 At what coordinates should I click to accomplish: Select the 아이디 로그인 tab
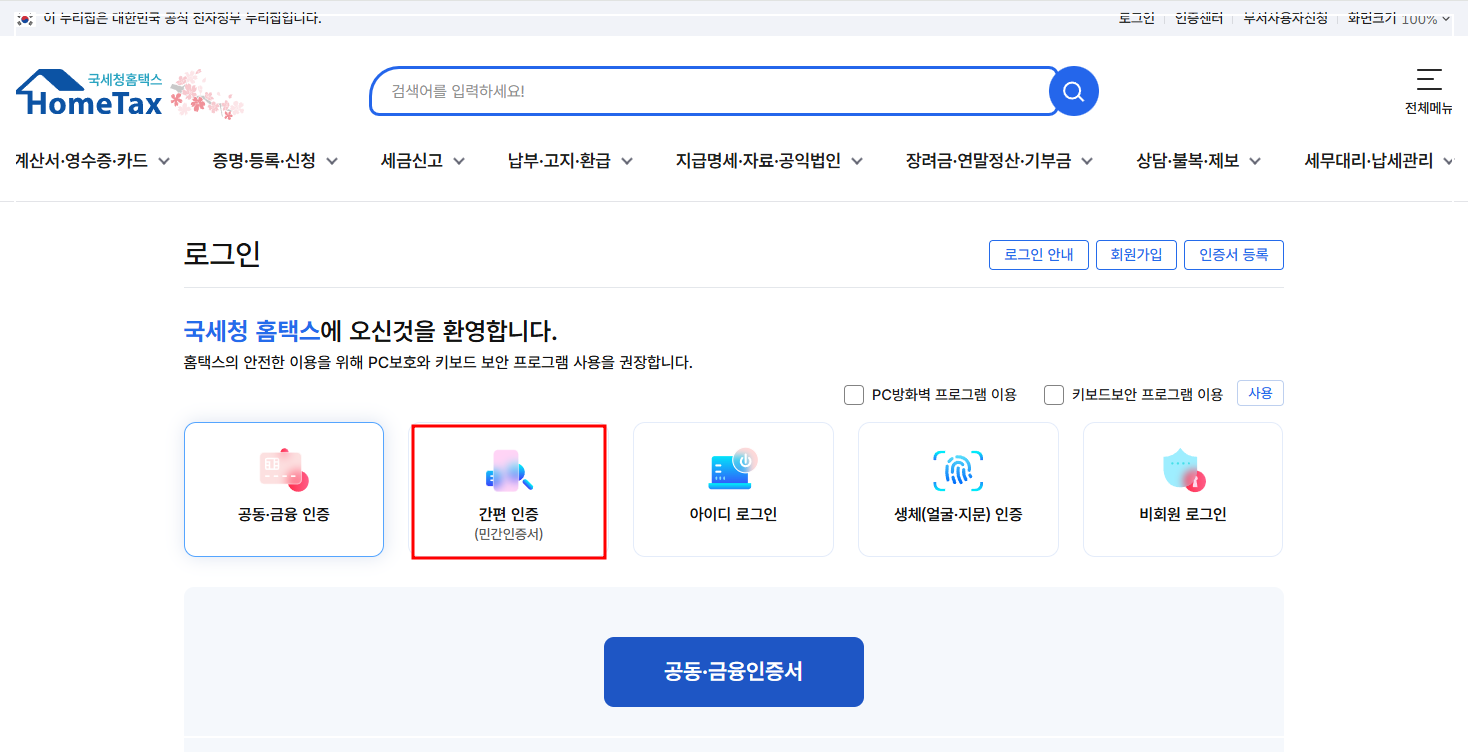[733, 489]
